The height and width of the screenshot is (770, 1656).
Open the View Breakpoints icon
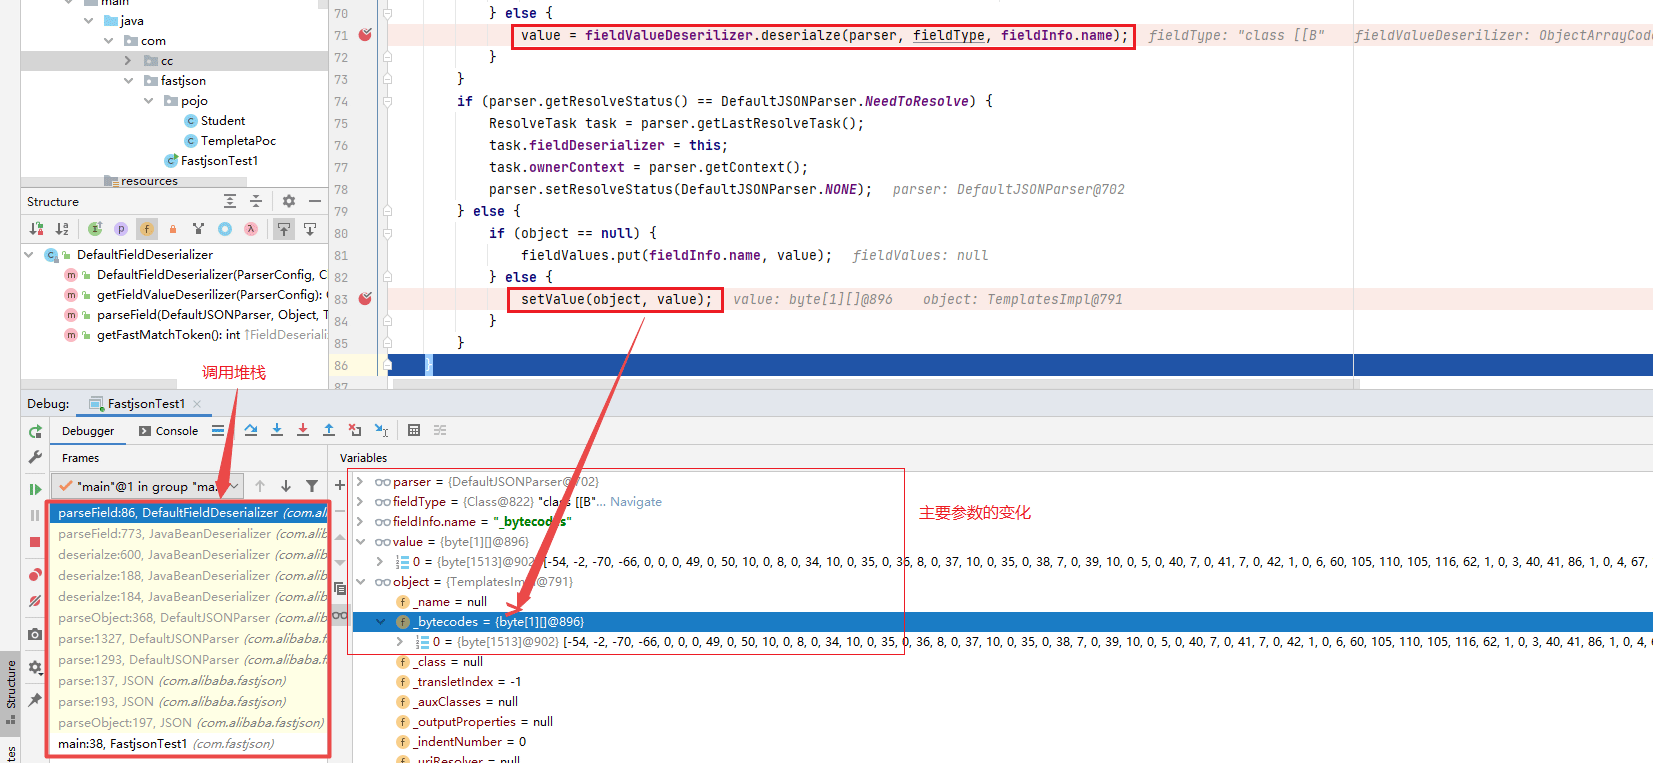pyautogui.click(x=35, y=574)
